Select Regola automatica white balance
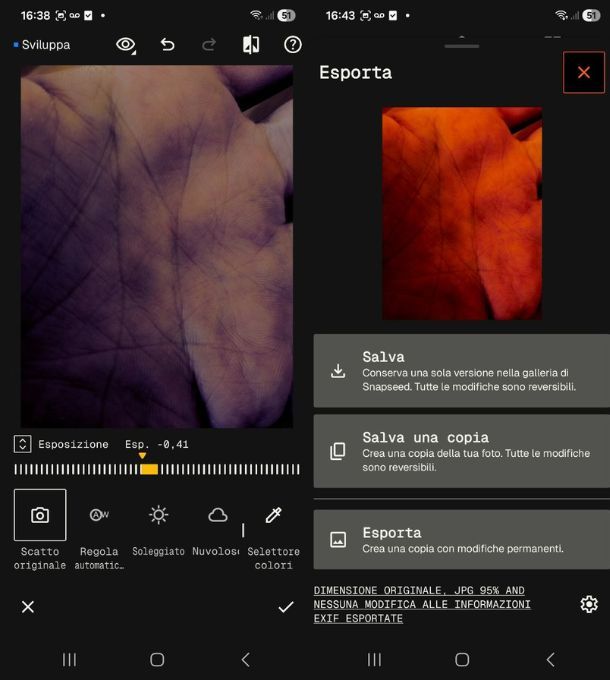This screenshot has width=610, height=680. [99, 530]
